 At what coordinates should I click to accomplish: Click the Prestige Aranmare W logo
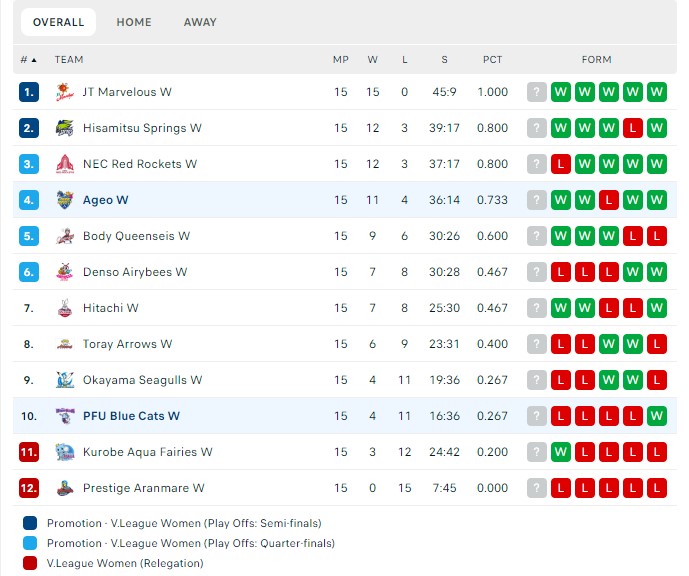coord(65,488)
